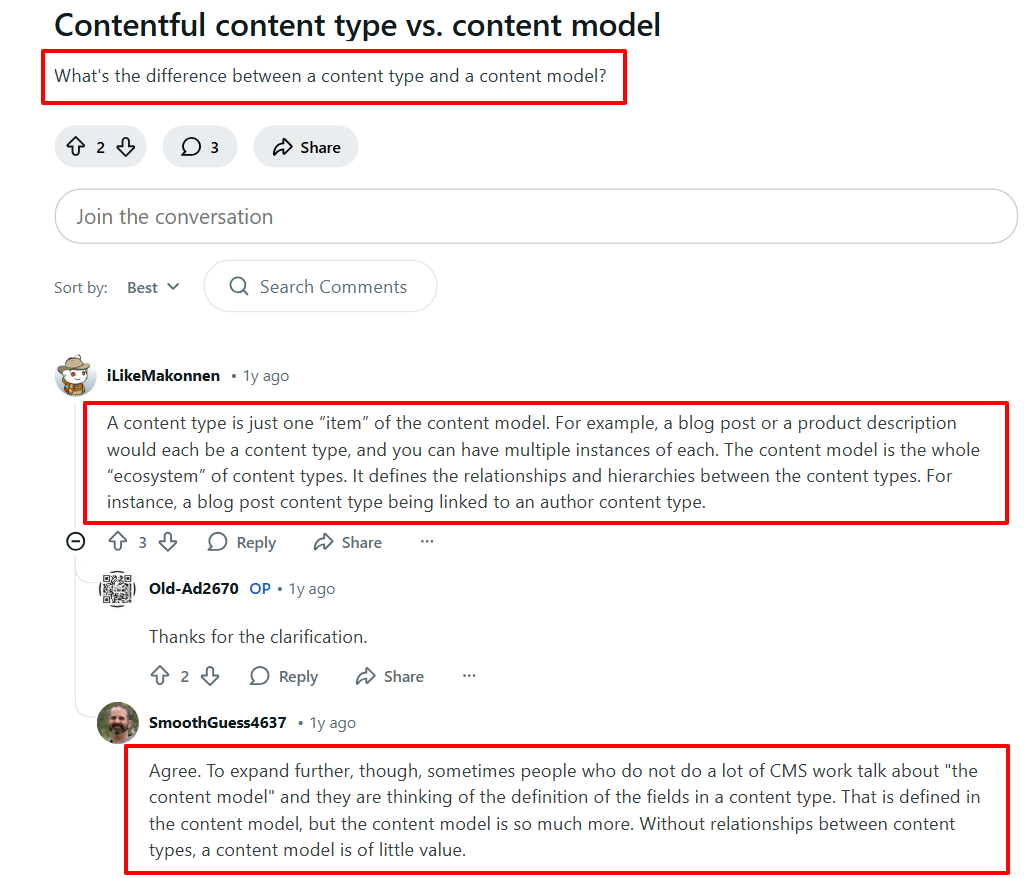Downvote the post
The width and height of the screenshot is (1024, 878).
tap(125, 146)
